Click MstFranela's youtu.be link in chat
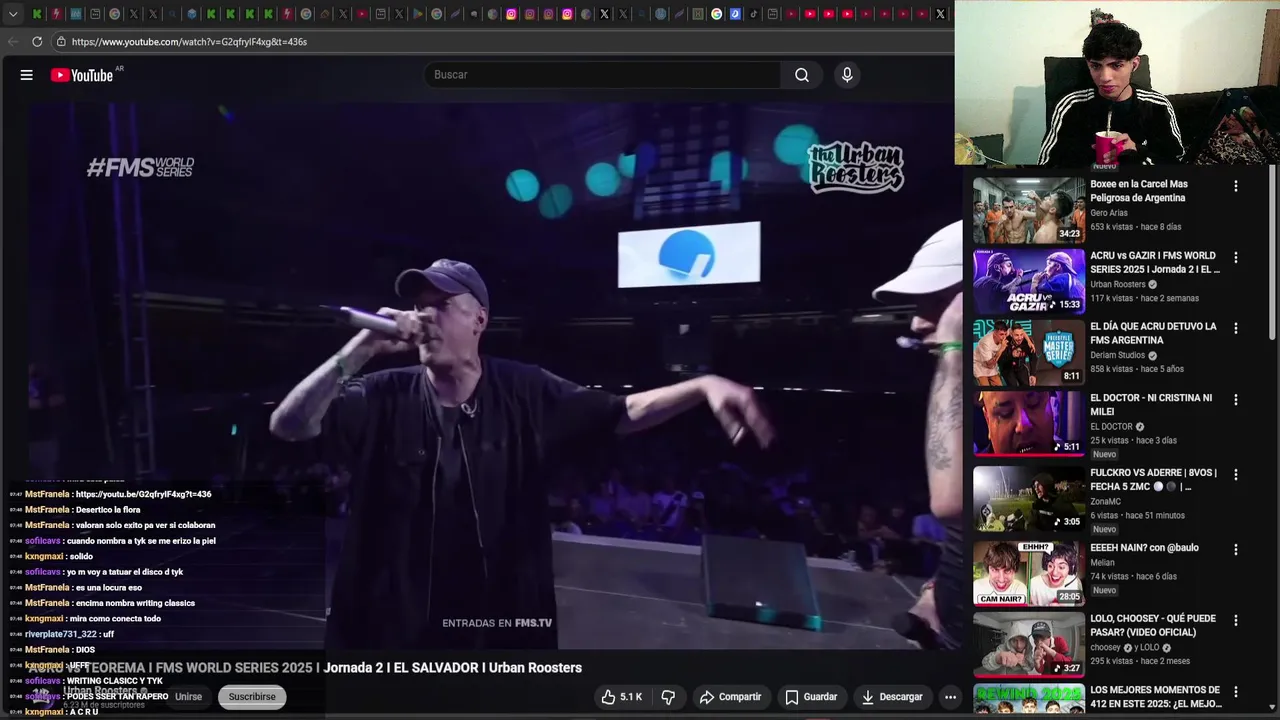1280x720 pixels. (143, 494)
